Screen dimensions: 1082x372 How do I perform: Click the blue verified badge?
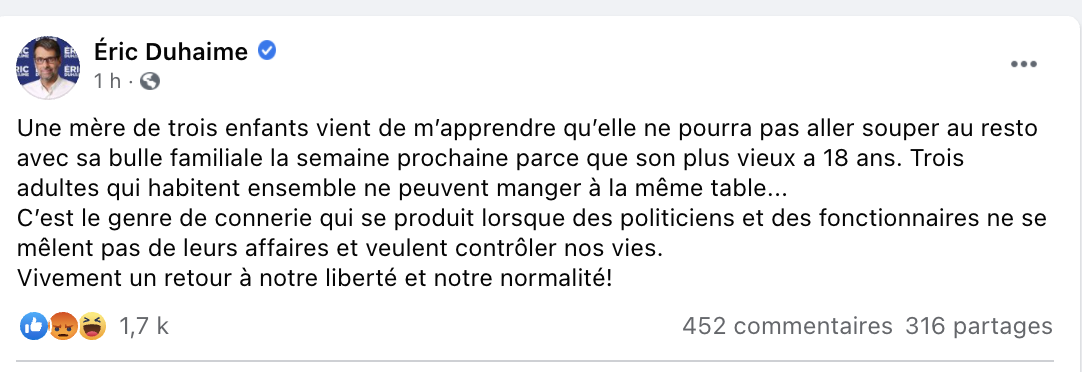[267, 50]
